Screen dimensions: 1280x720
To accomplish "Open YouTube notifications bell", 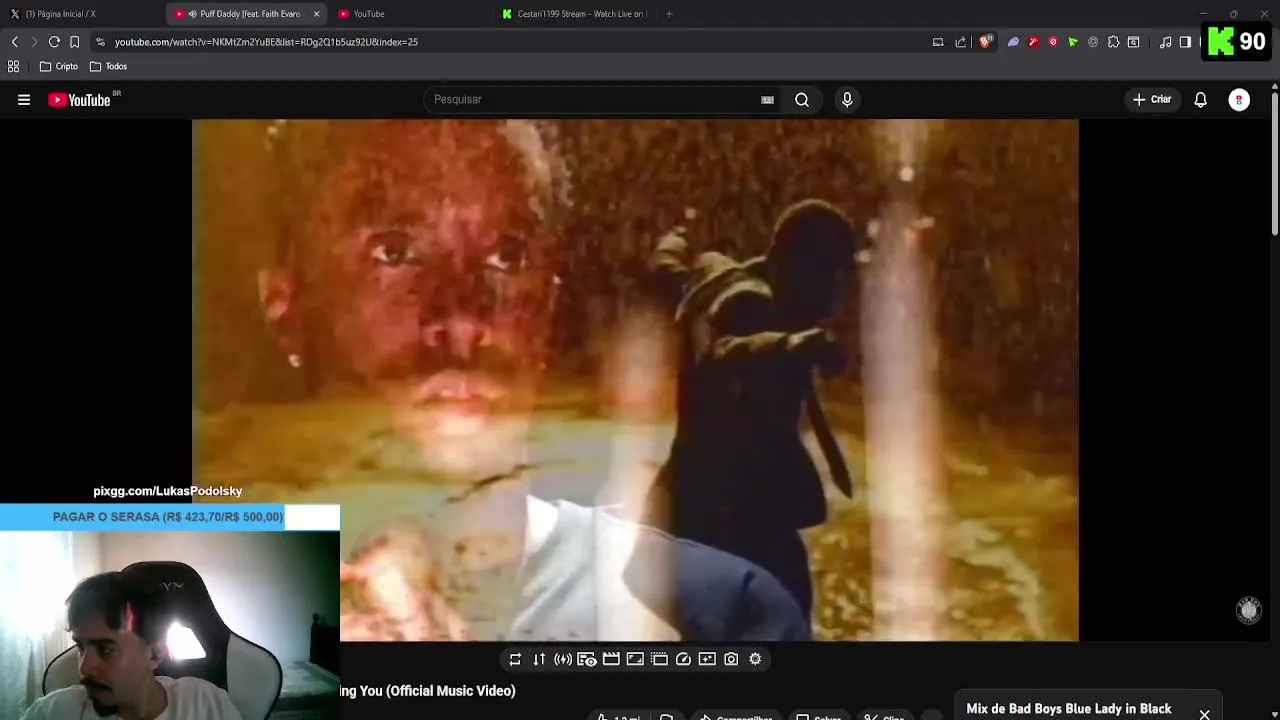I will pos(1200,100).
